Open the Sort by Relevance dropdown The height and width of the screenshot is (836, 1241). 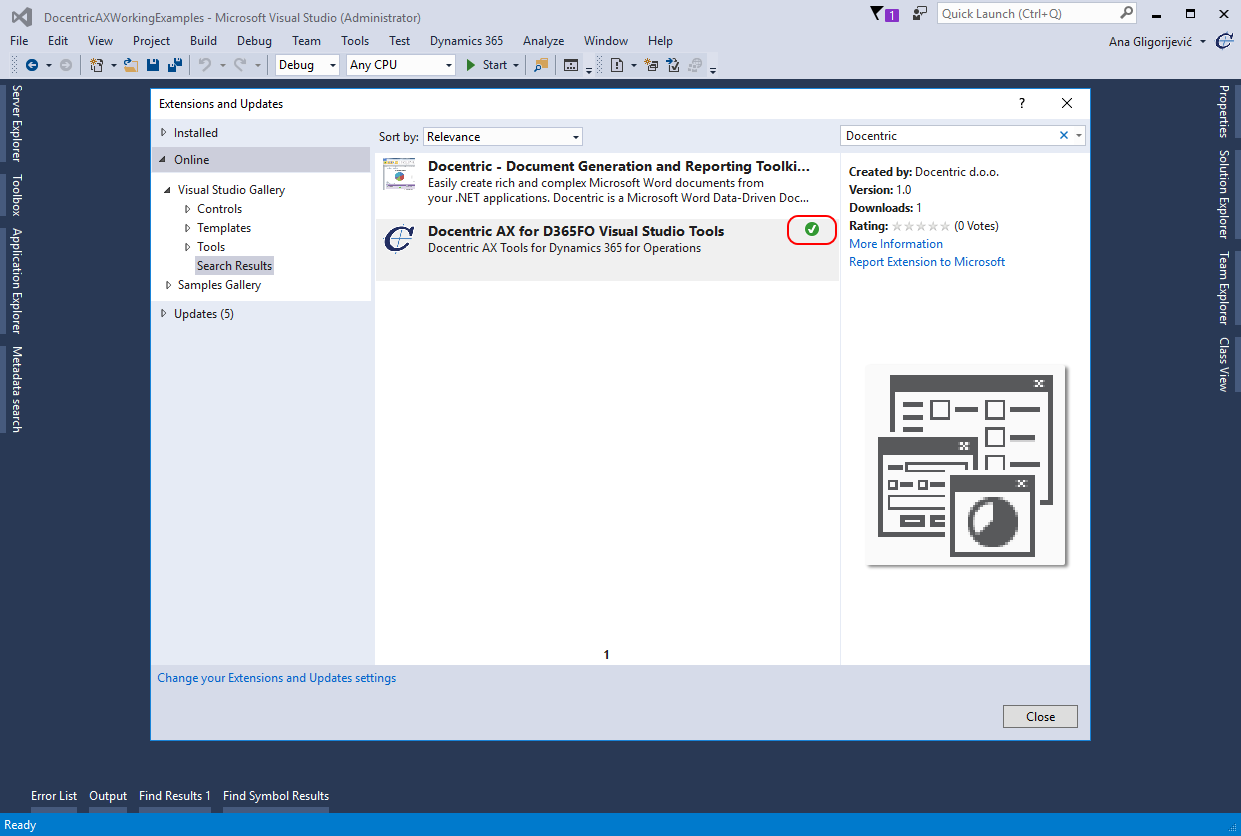503,137
